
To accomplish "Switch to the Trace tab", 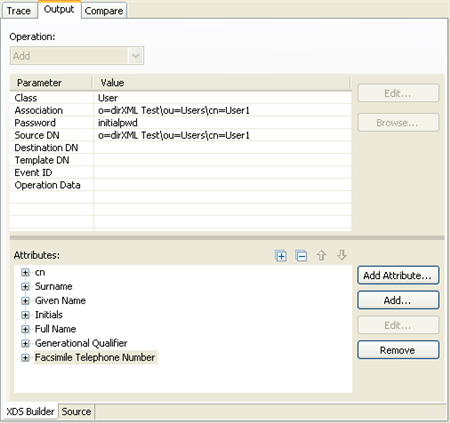I will (x=19, y=11).
